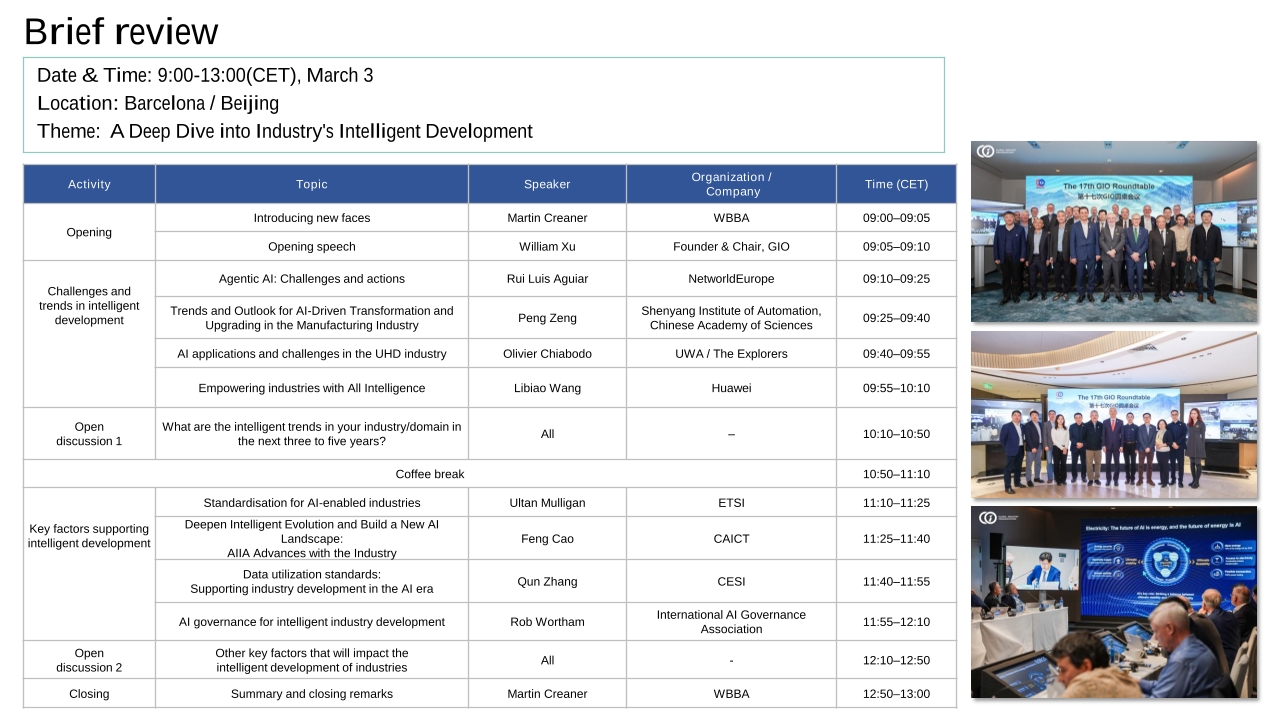Select the "09:25–09:40" time cell
This screenshot has height=720, width=1280.
tap(896, 318)
